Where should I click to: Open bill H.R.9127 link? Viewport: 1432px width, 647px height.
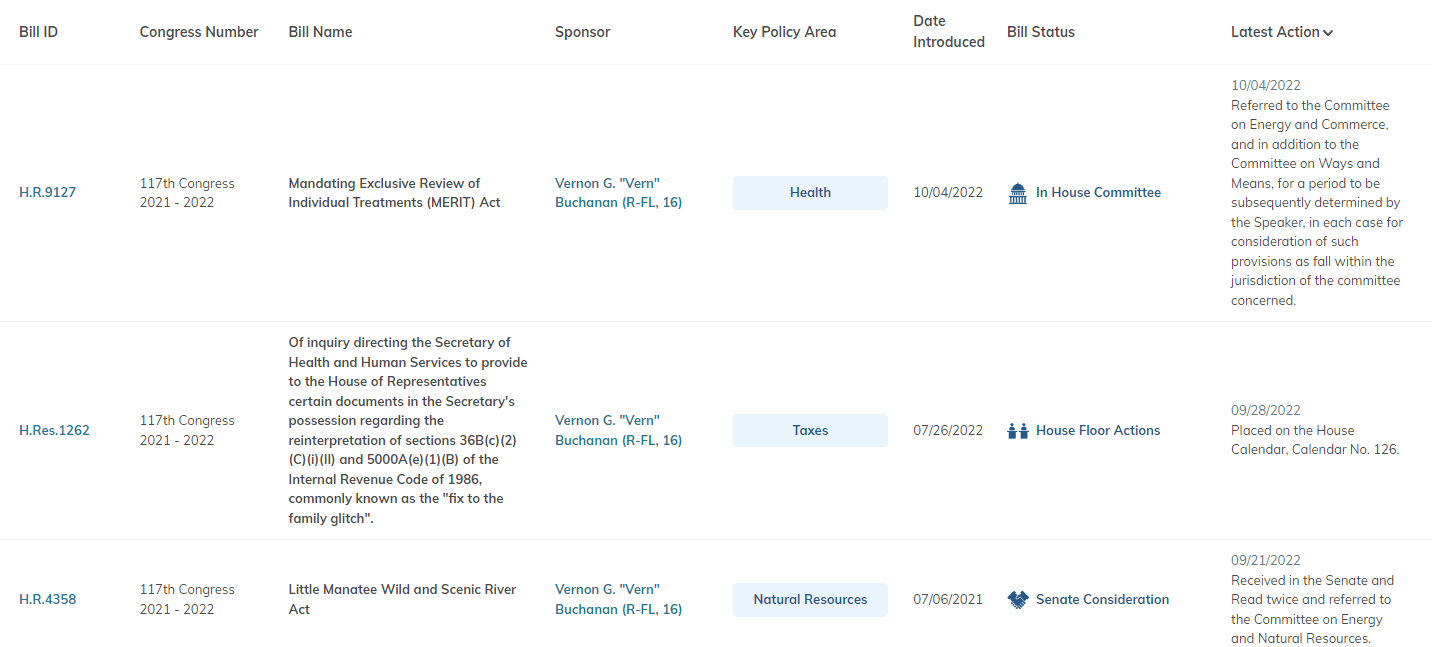pos(47,193)
